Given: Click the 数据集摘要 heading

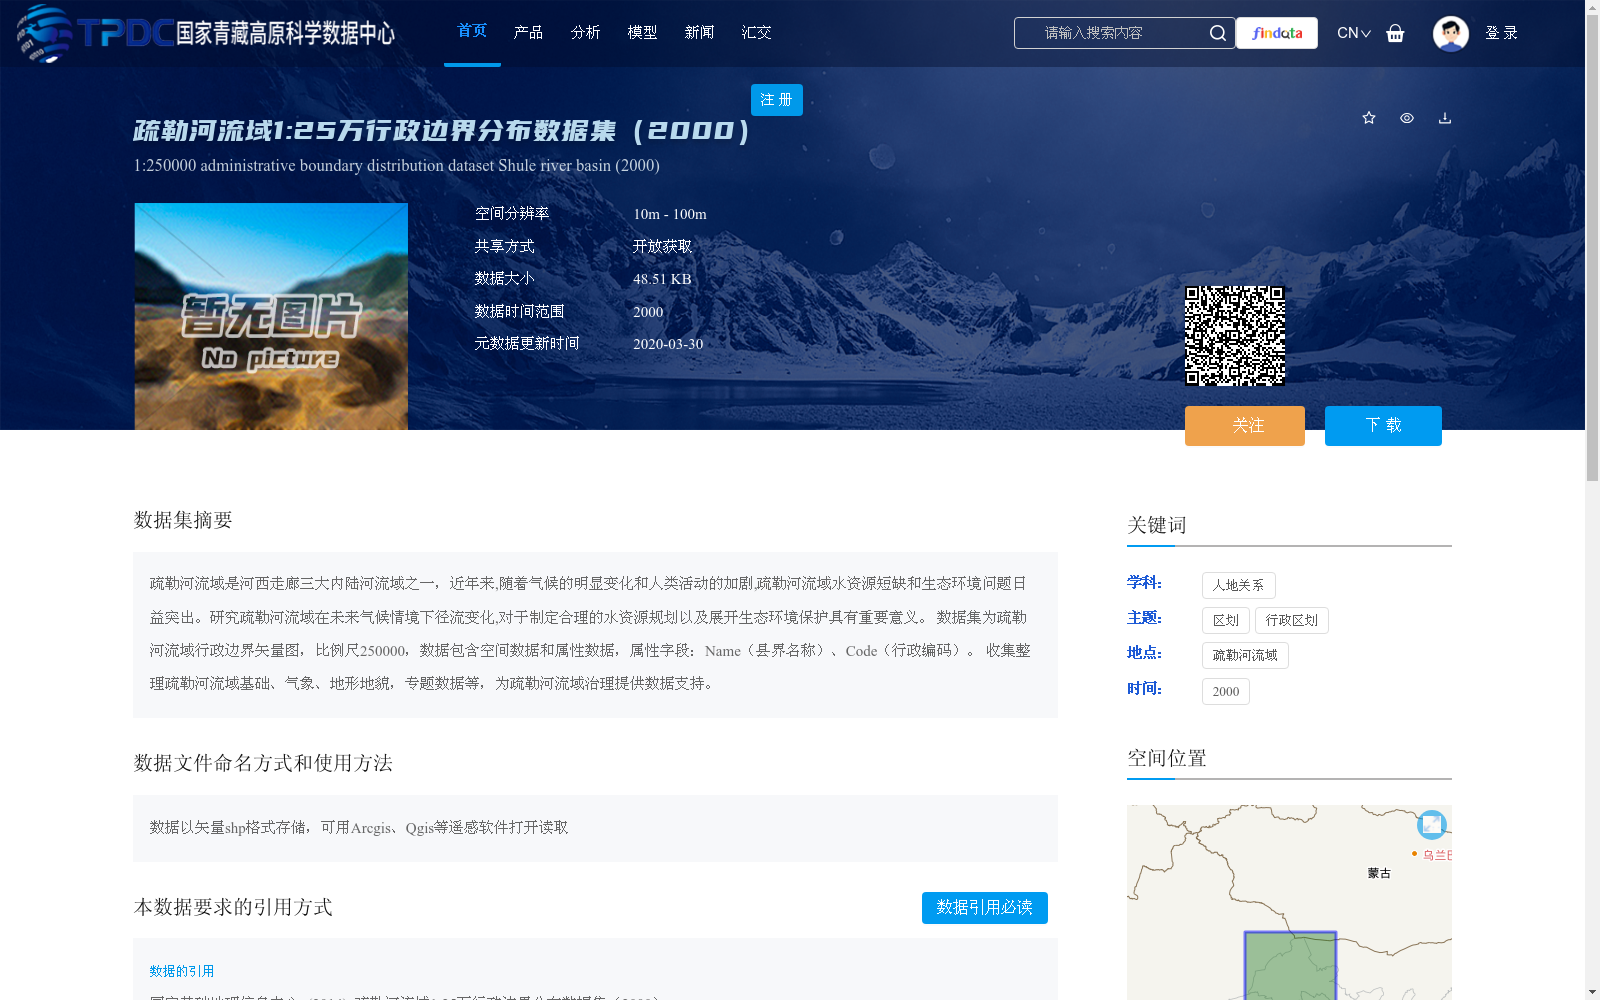Looking at the screenshot, I should (x=183, y=520).
